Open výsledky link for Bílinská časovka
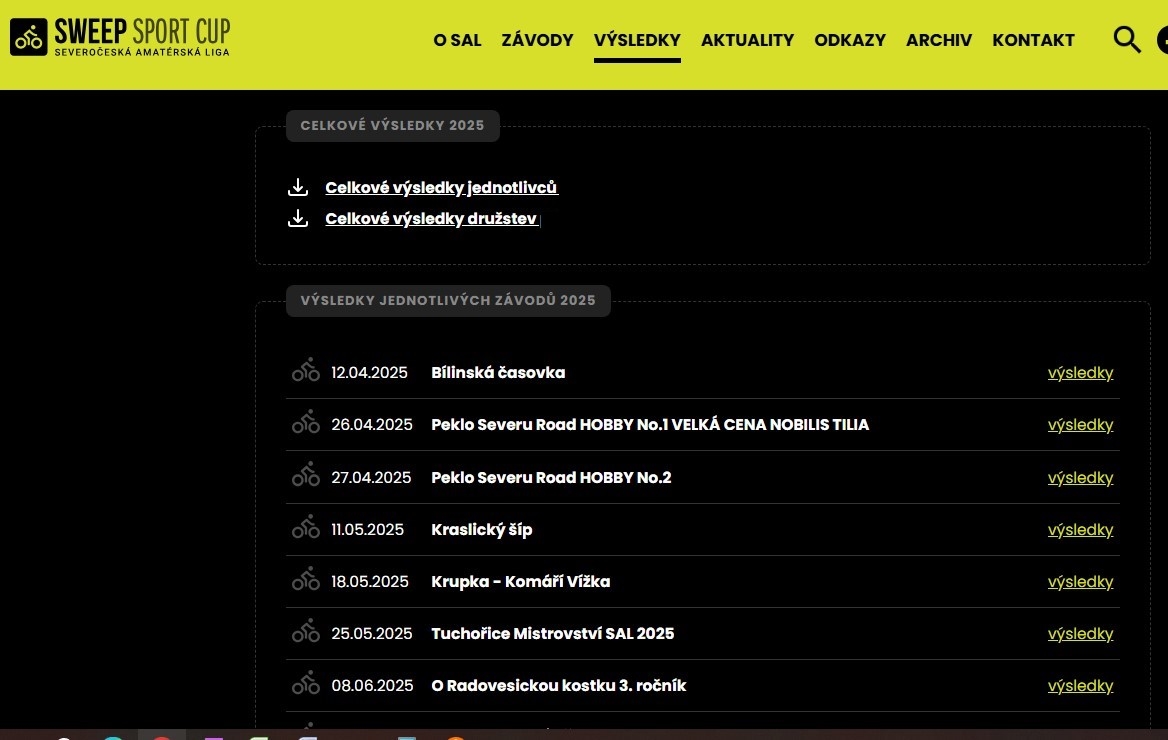This screenshot has height=740, width=1168. [x=1080, y=373]
